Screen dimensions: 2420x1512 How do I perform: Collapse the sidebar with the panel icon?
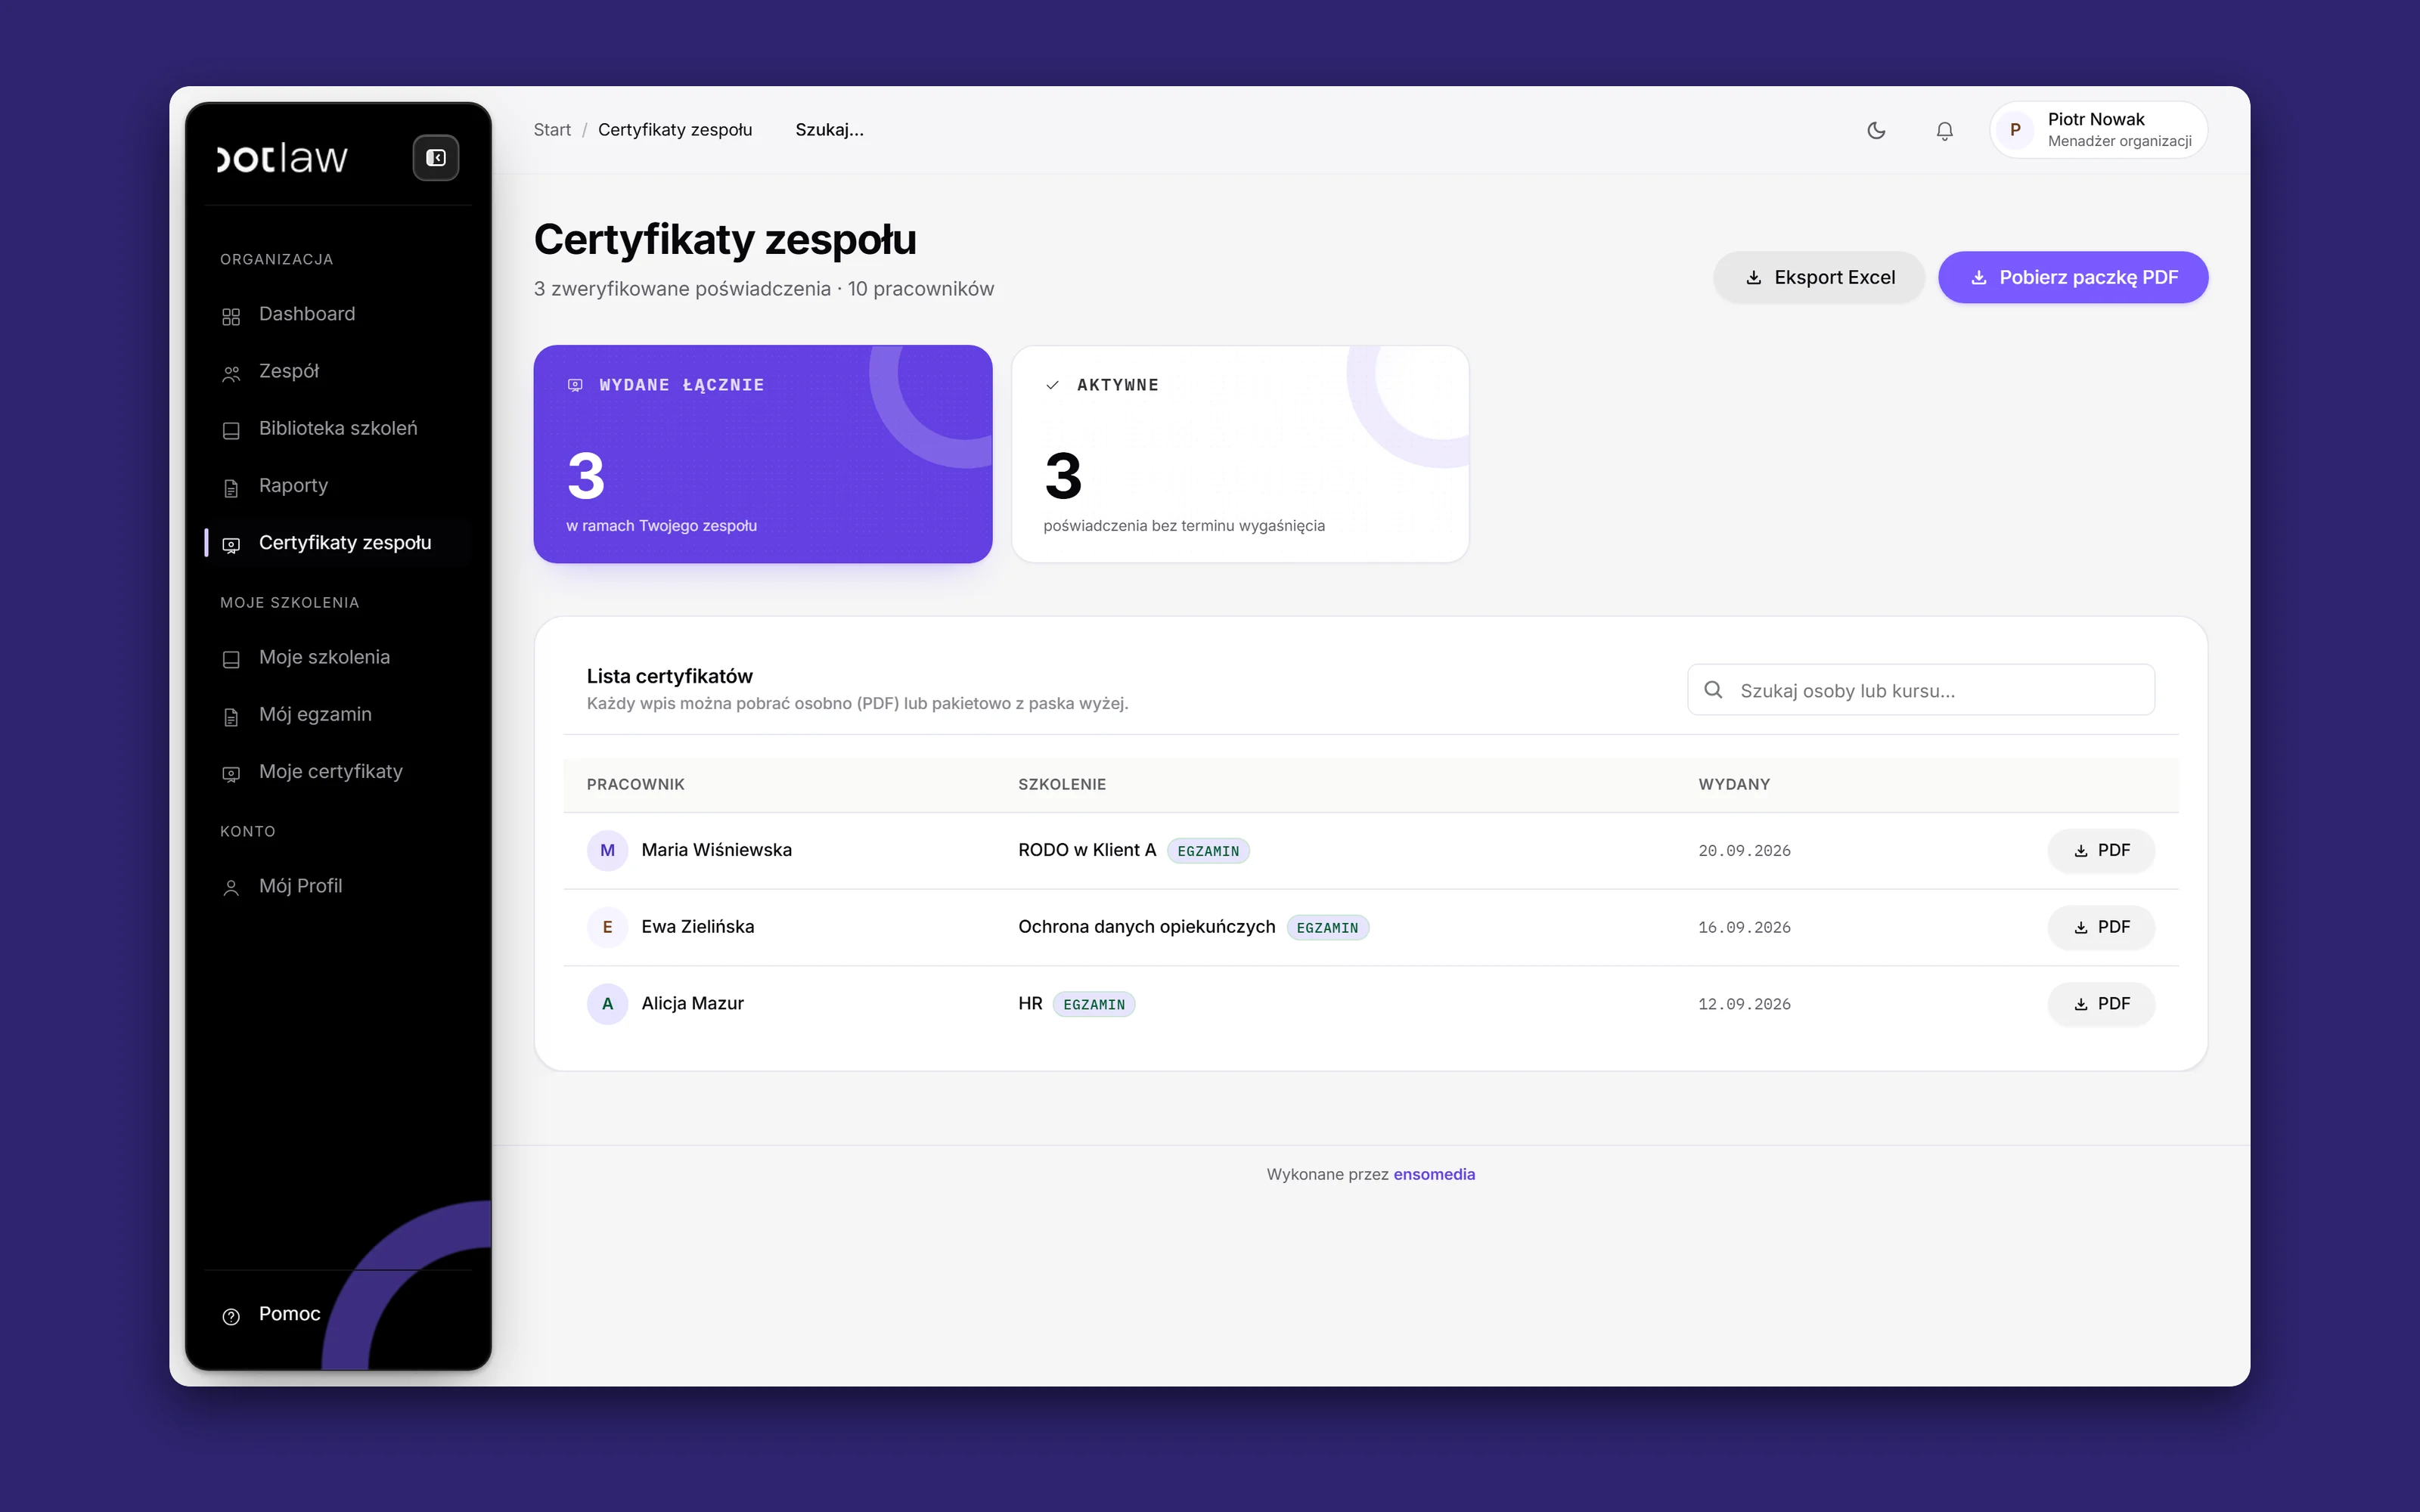click(x=436, y=158)
